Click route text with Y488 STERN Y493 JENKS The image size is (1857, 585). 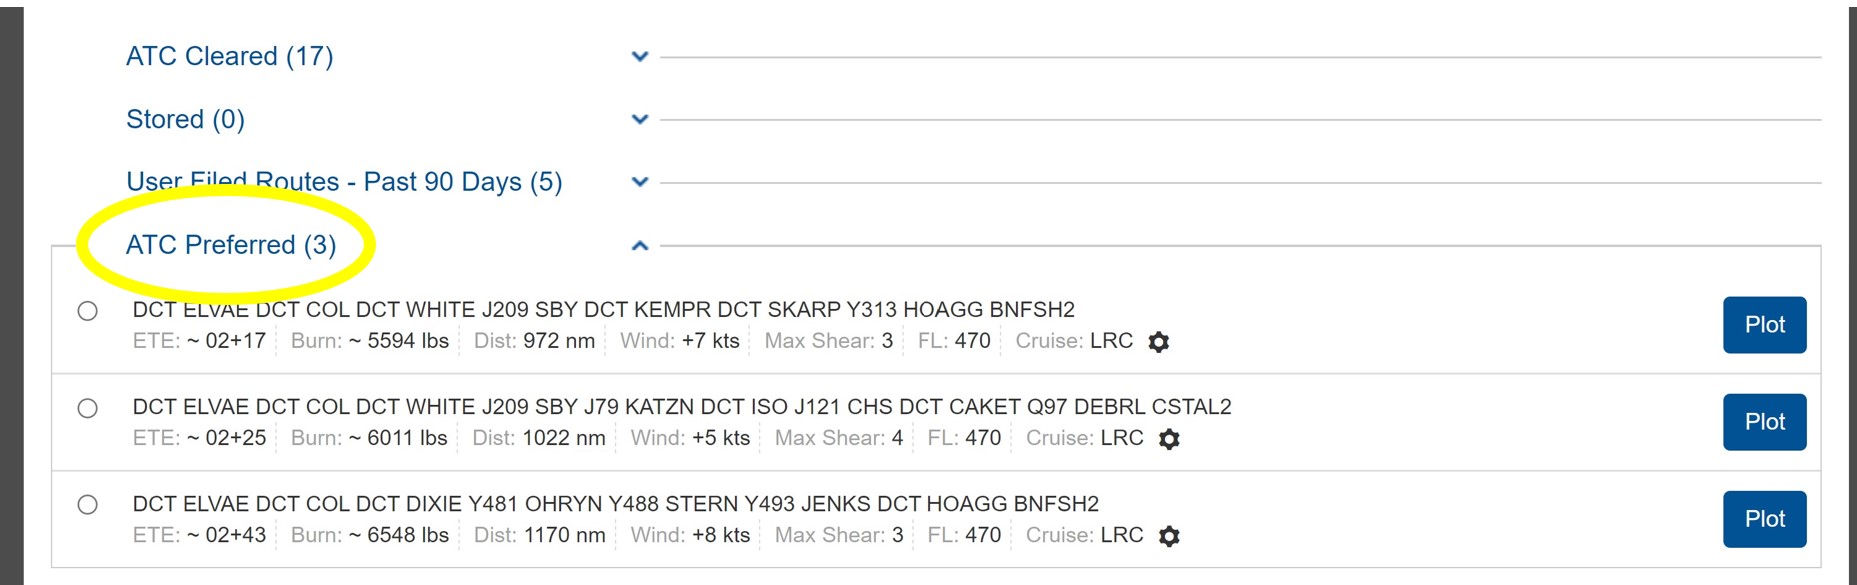tap(616, 504)
